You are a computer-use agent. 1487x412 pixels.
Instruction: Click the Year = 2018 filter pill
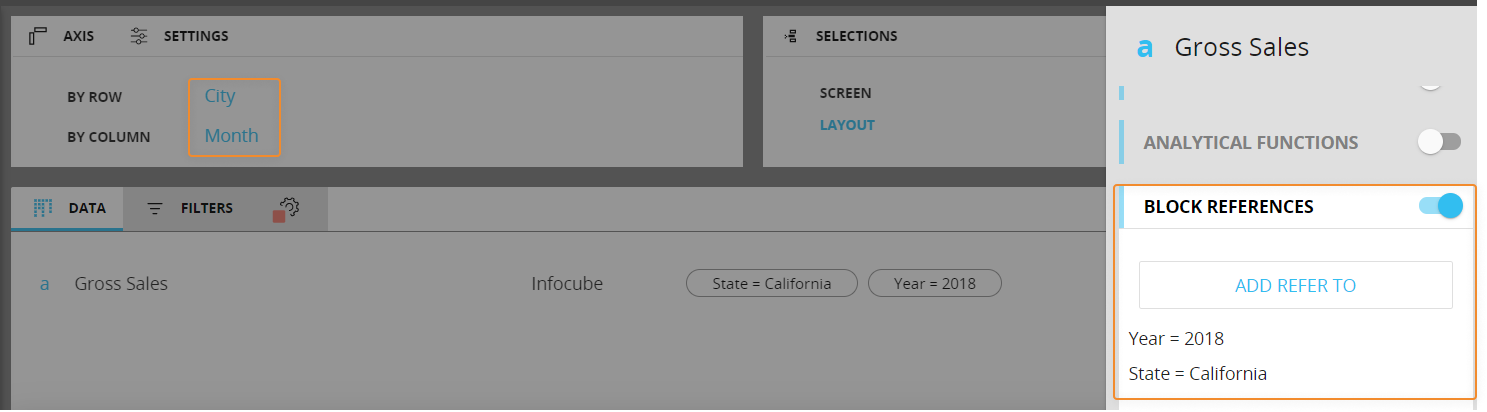[x=934, y=284]
